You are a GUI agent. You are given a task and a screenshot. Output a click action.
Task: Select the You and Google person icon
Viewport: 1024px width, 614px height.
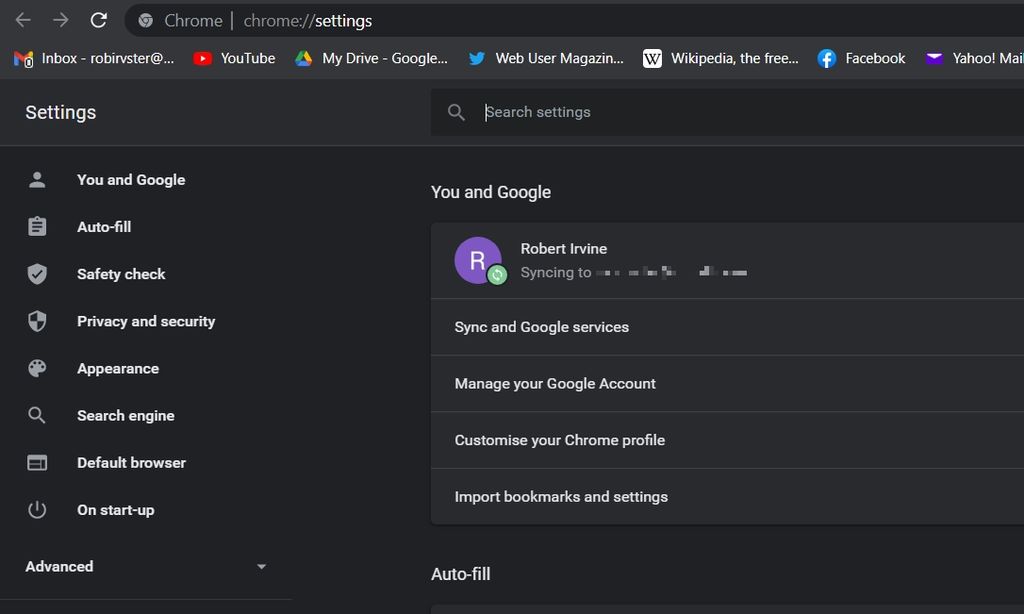37,179
